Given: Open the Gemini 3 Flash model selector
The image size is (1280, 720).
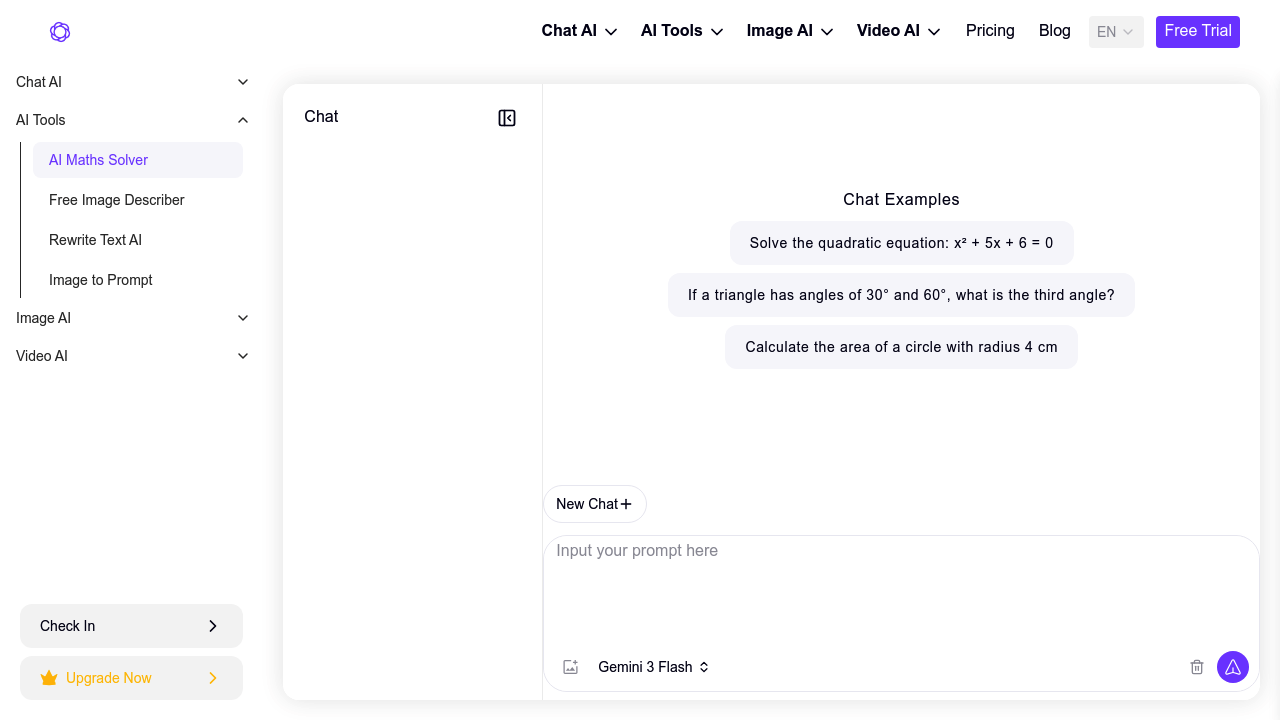Looking at the screenshot, I should (654, 667).
